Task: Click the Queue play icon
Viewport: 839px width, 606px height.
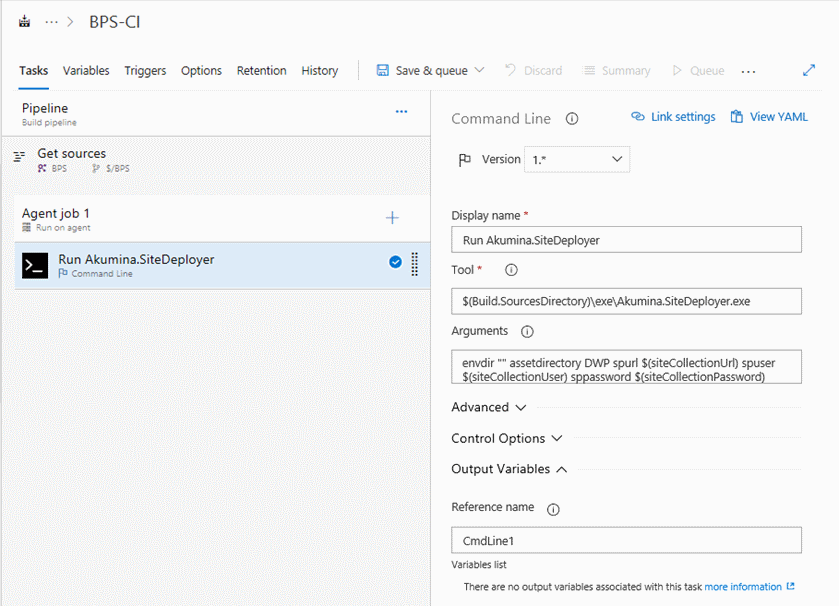Action: pos(677,71)
